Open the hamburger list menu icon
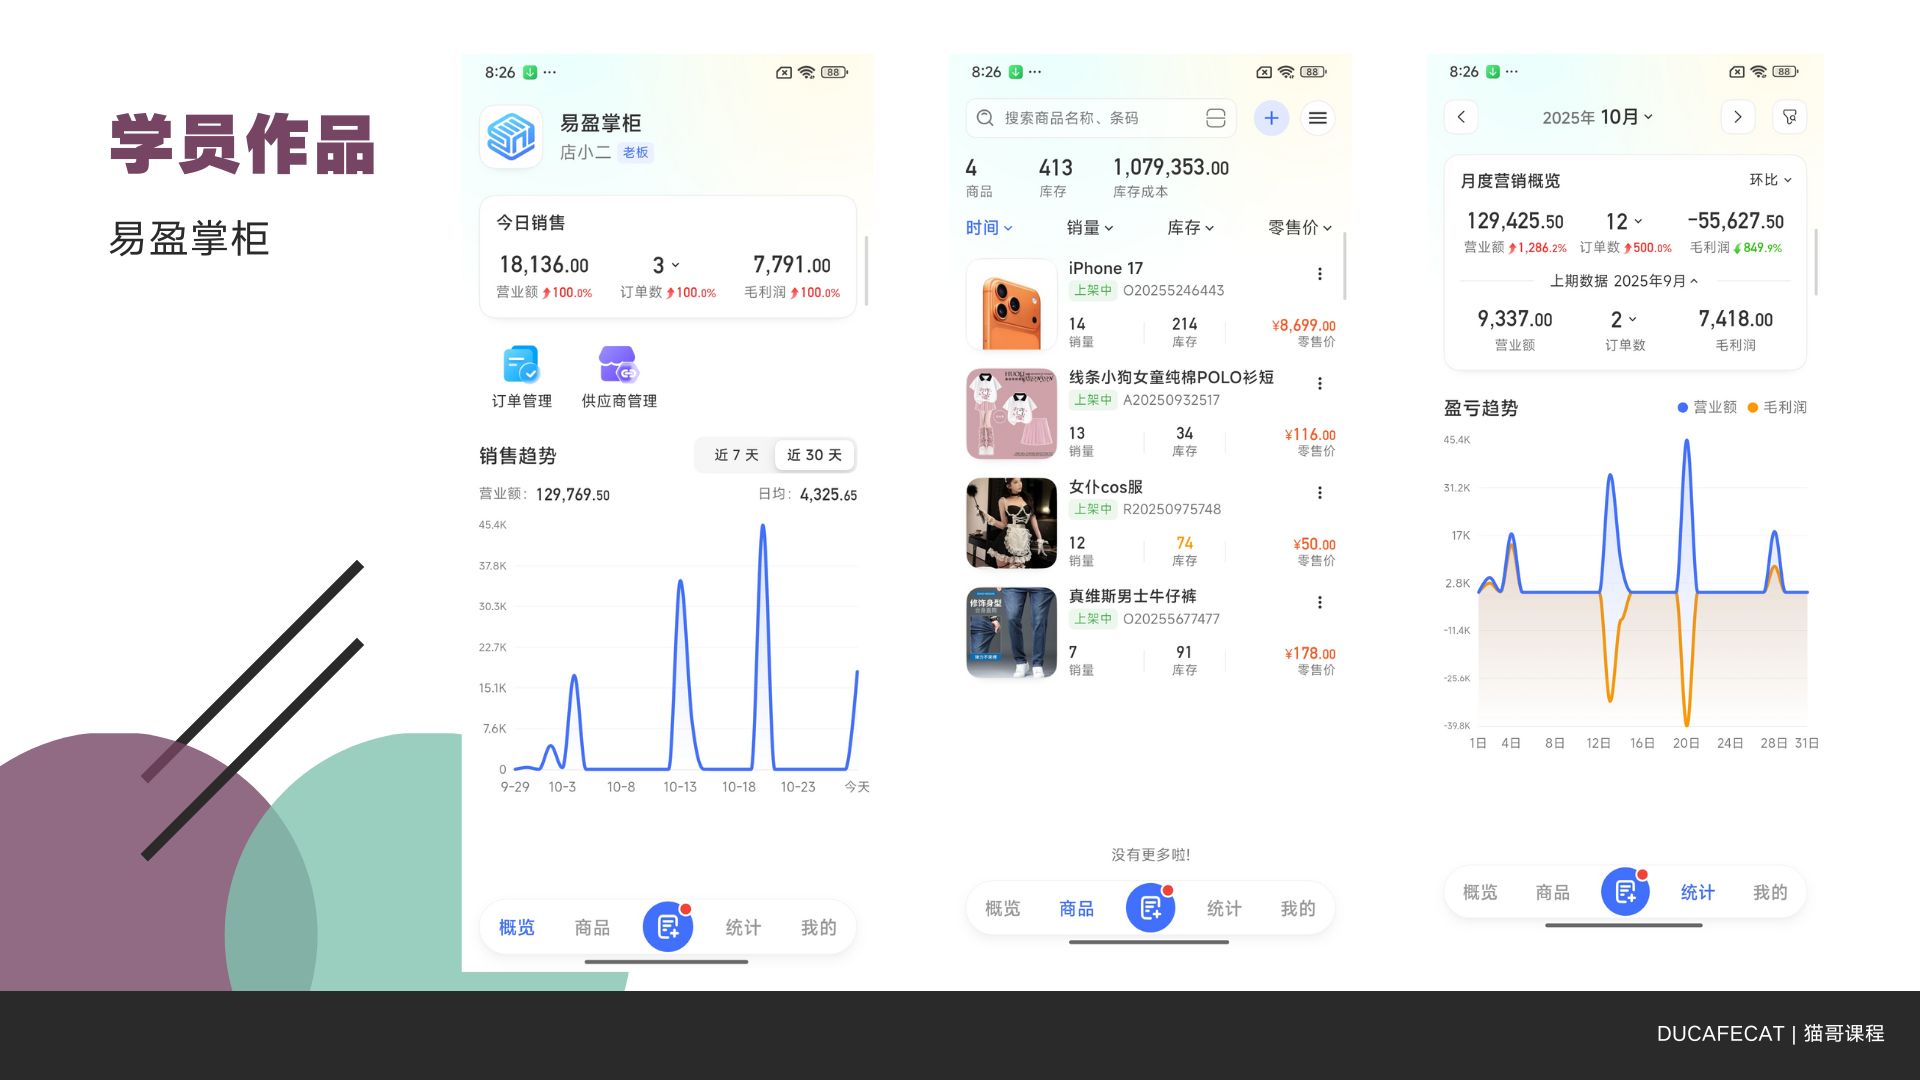This screenshot has width=1920, height=1080. tap(1318, 118)
